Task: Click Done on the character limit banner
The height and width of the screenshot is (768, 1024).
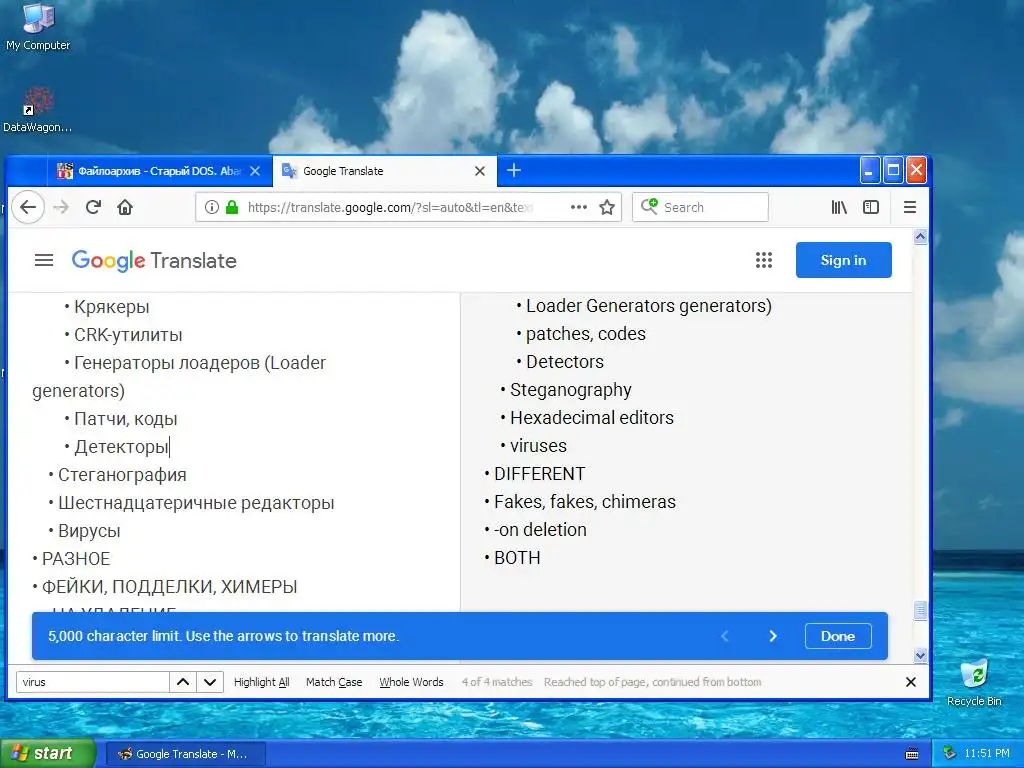Action: point(838,636)
